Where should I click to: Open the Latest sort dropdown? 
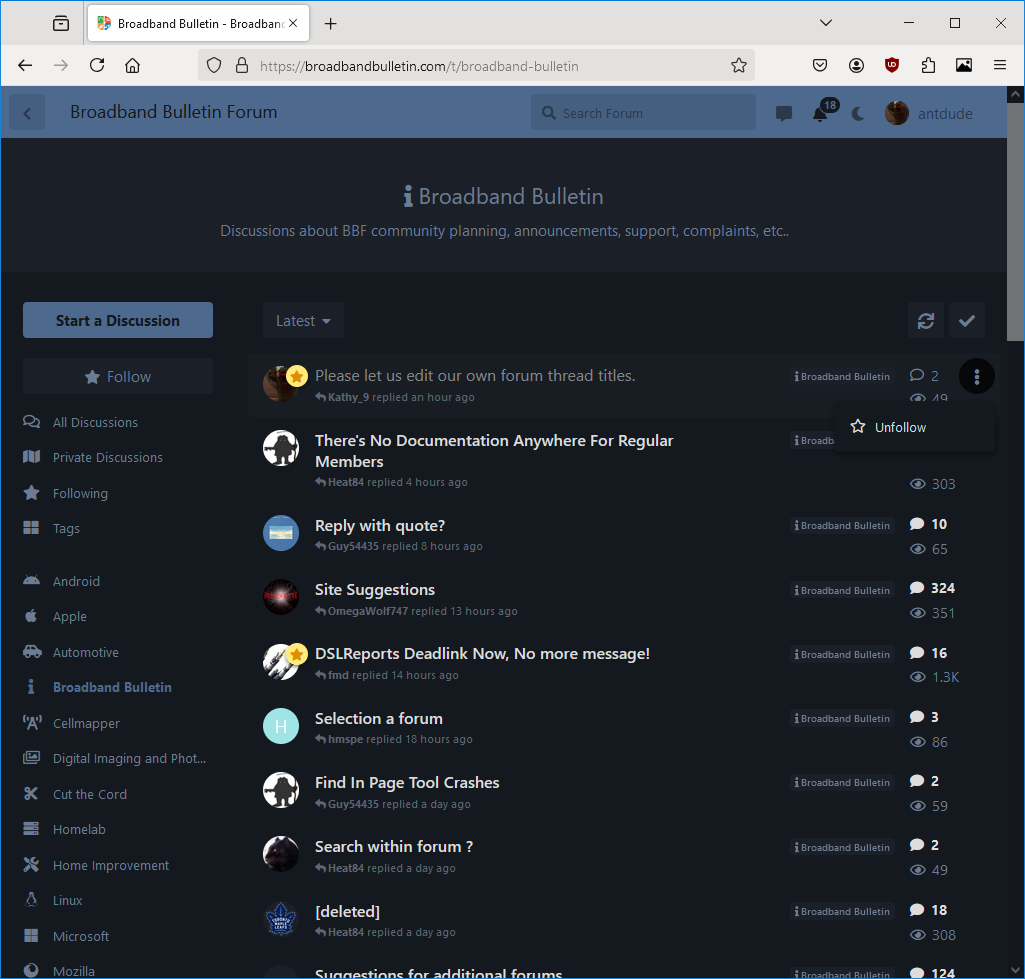(303, 321)
